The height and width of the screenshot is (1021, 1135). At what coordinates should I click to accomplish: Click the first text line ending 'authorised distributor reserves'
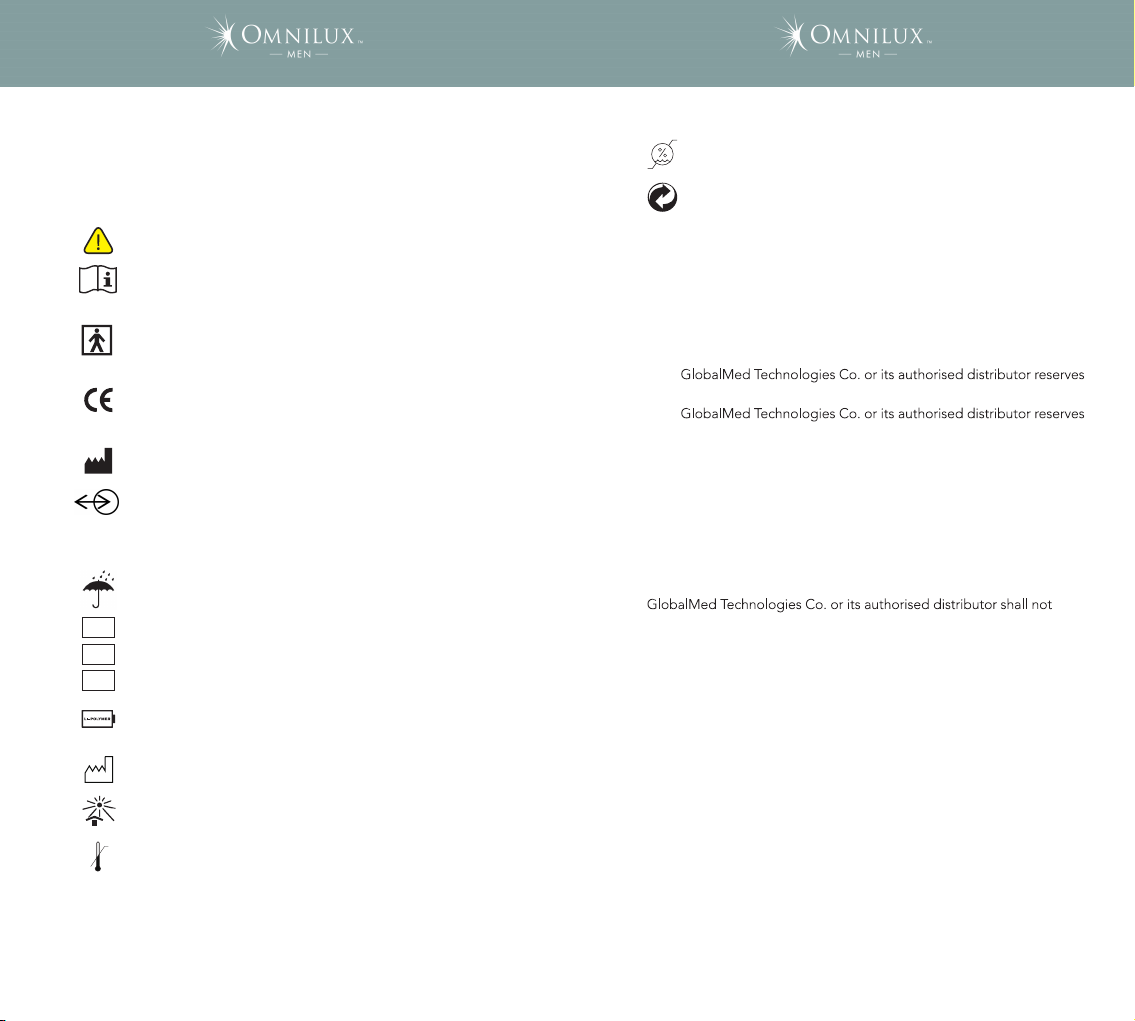[882, 375]
